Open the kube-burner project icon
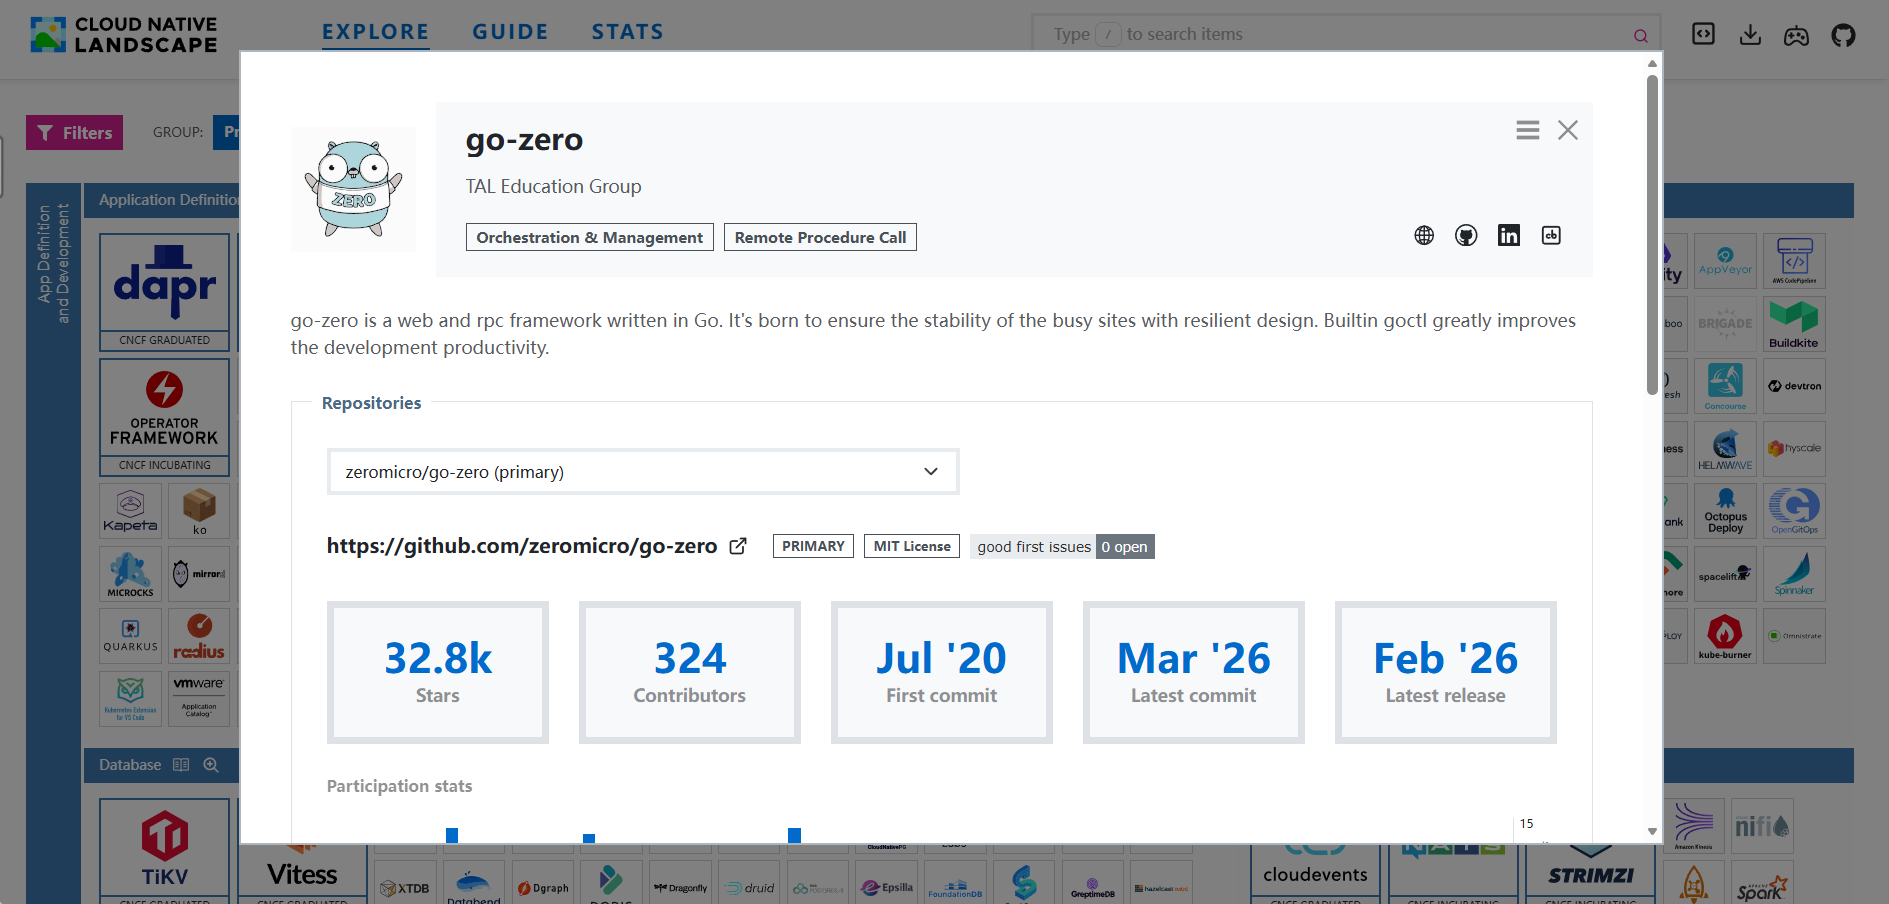 [1725, 636]
